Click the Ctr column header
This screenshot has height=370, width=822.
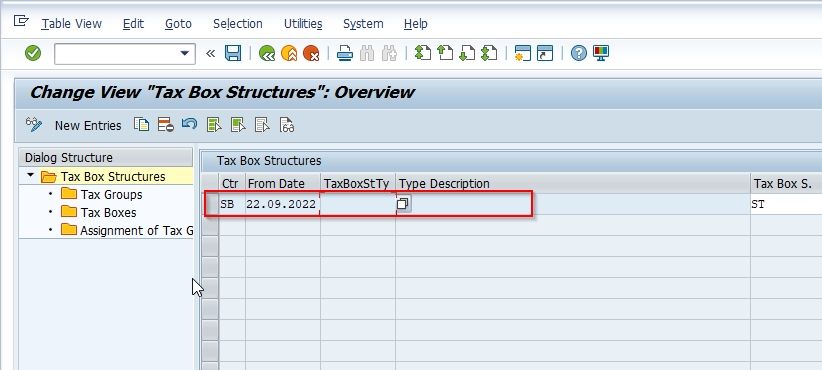click(x=231, y=183)
